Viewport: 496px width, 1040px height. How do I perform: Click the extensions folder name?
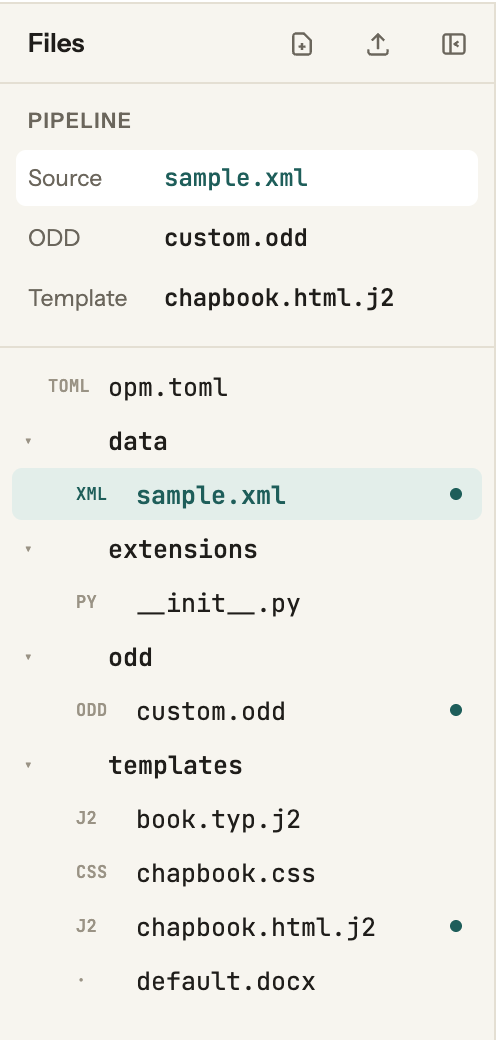pyautogui.click(x=182, y=550)
